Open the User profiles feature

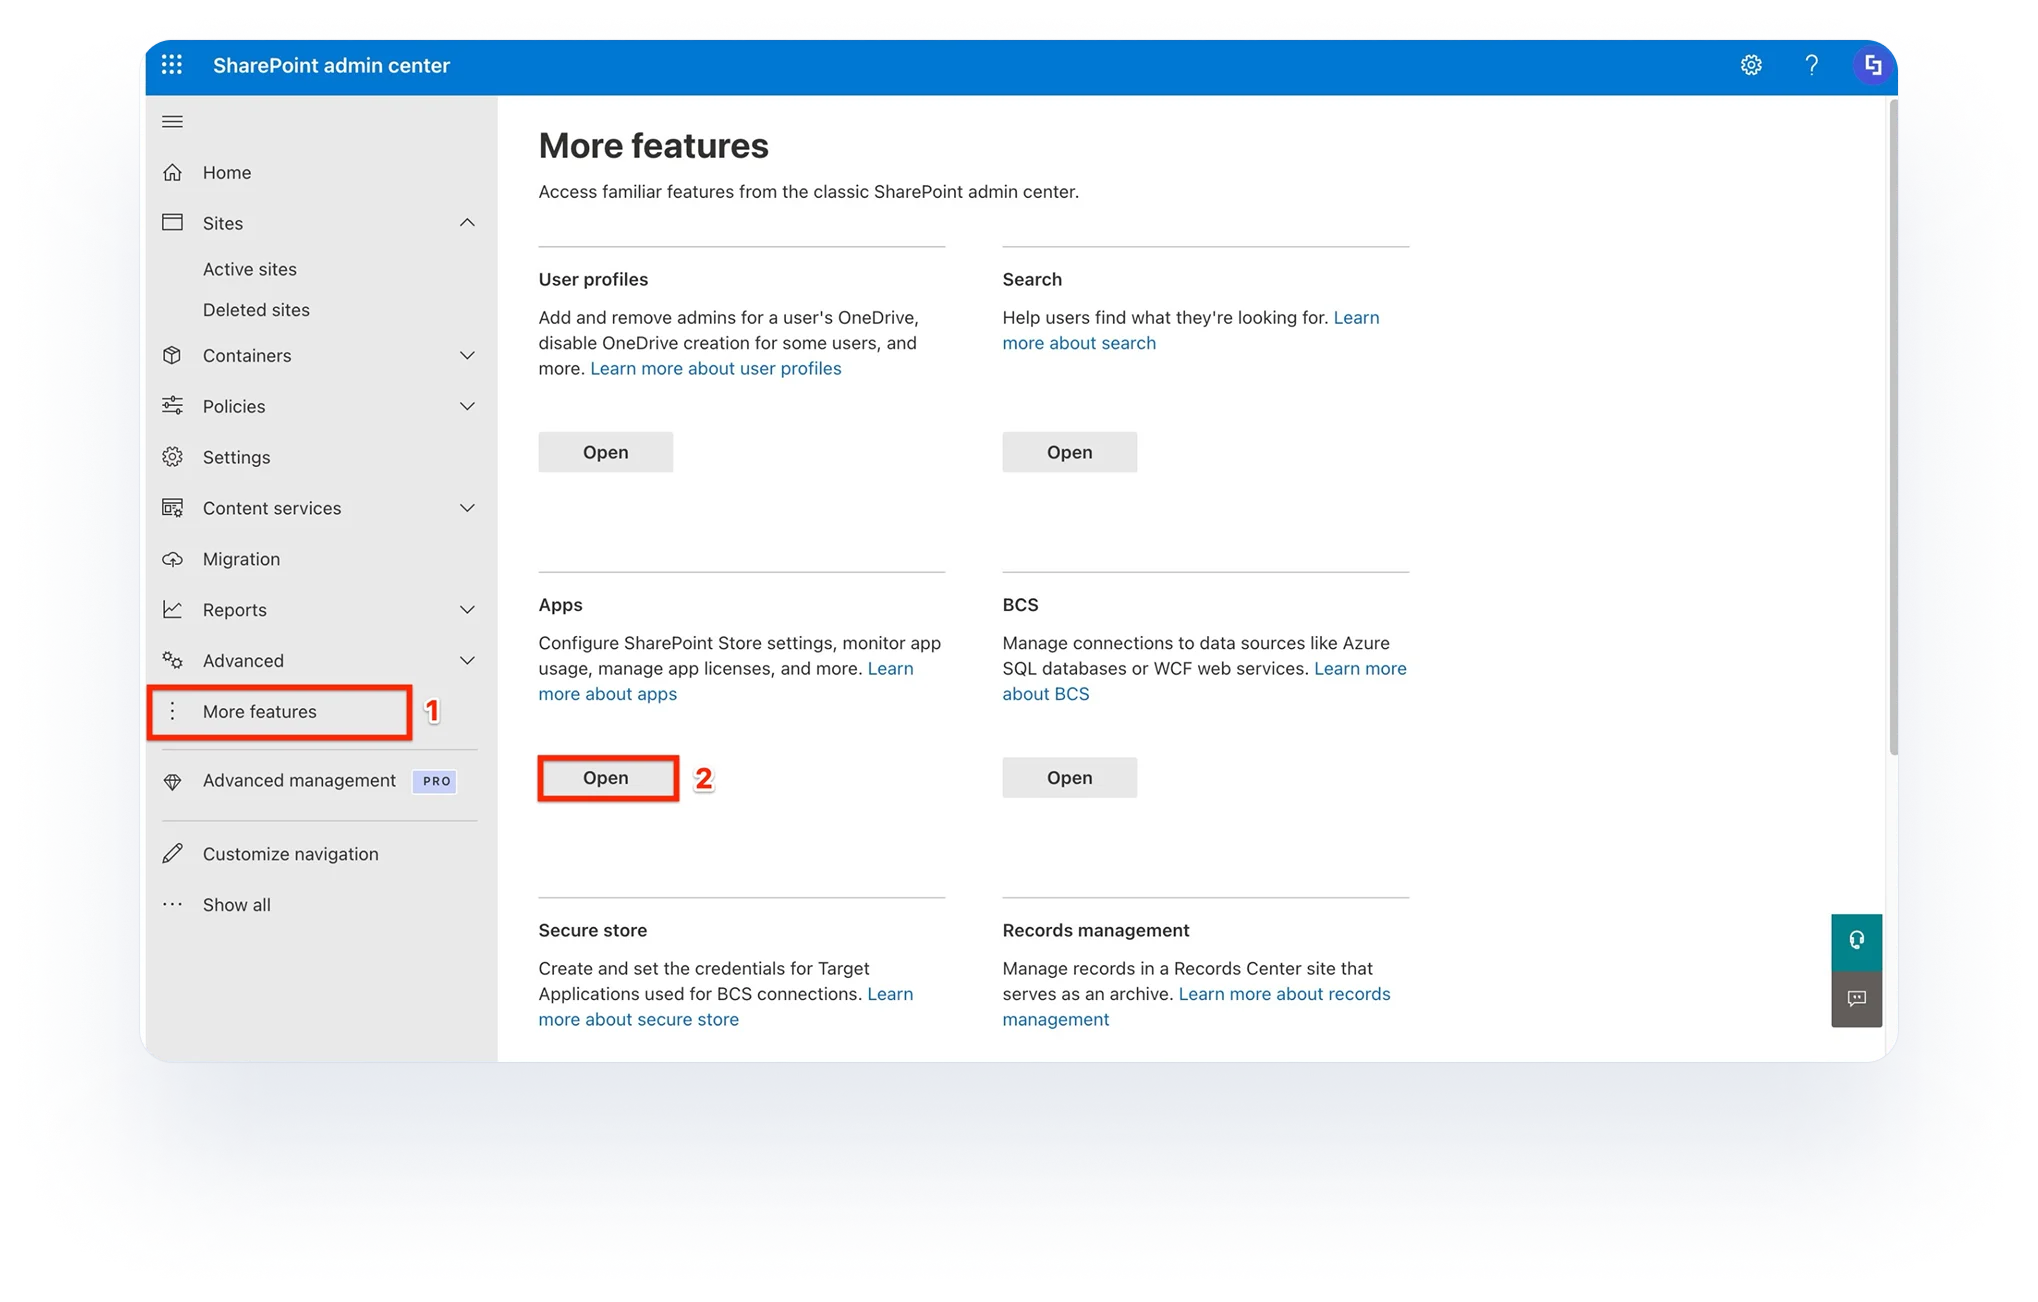(x=606, y=452)
